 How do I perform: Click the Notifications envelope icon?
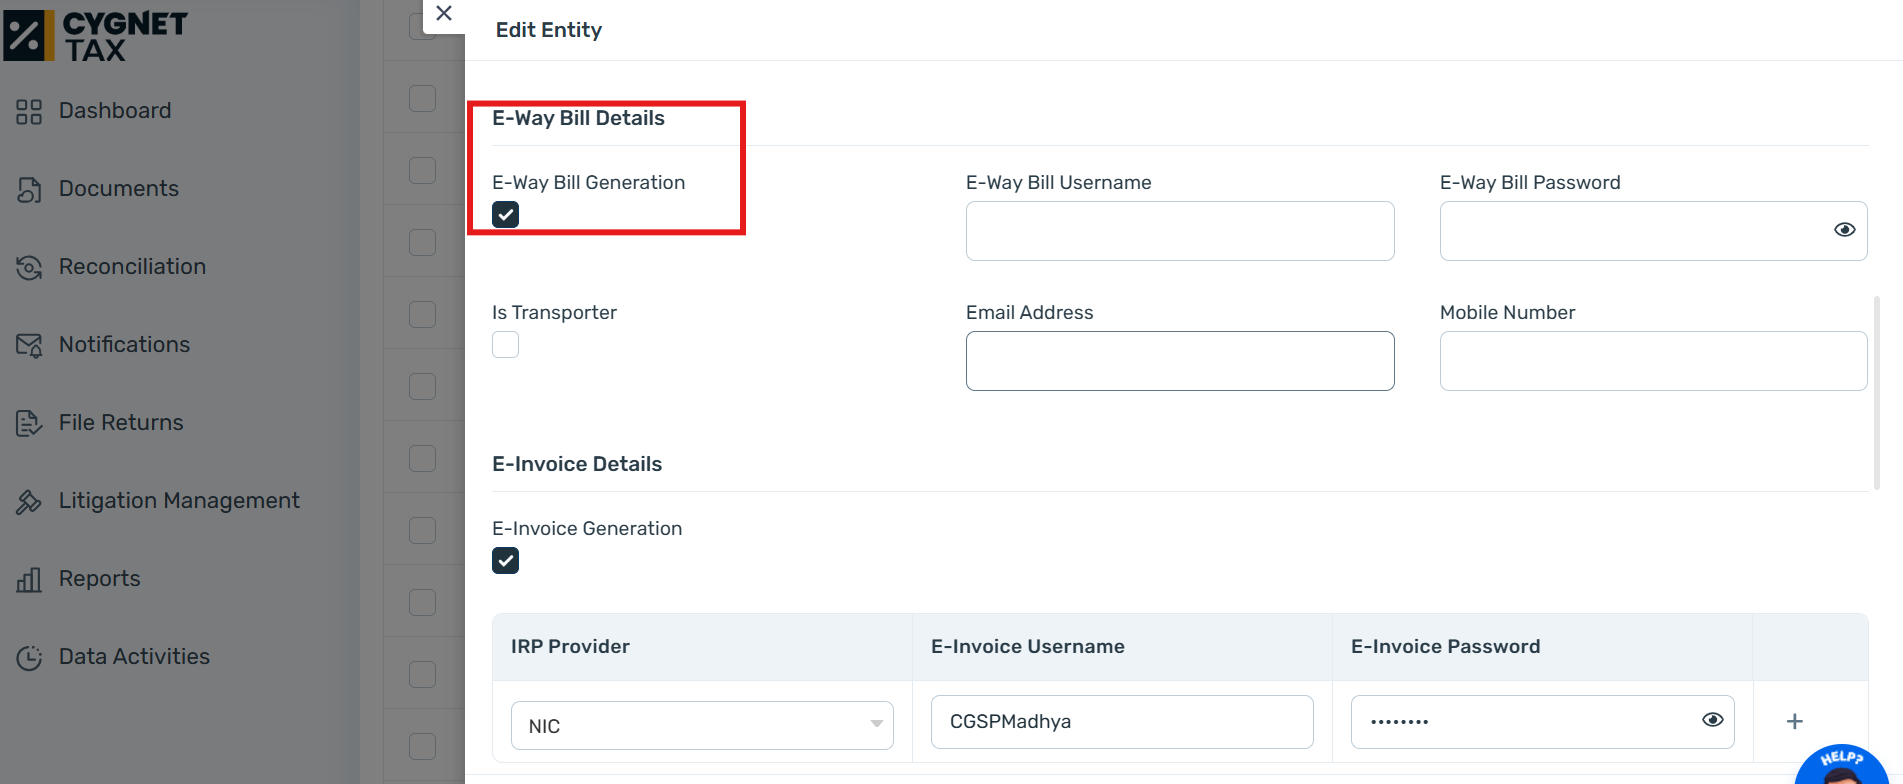tap(29, 346)
